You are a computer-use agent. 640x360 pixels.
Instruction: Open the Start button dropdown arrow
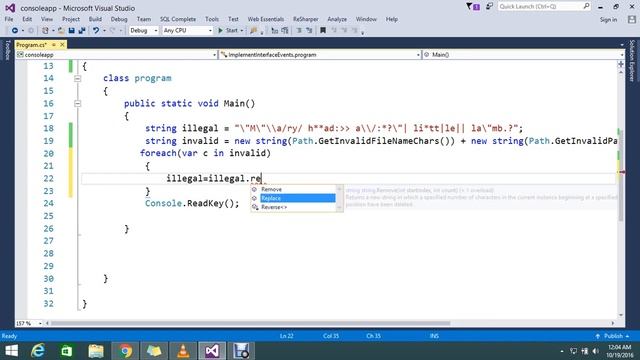click(x=242, y=31)
